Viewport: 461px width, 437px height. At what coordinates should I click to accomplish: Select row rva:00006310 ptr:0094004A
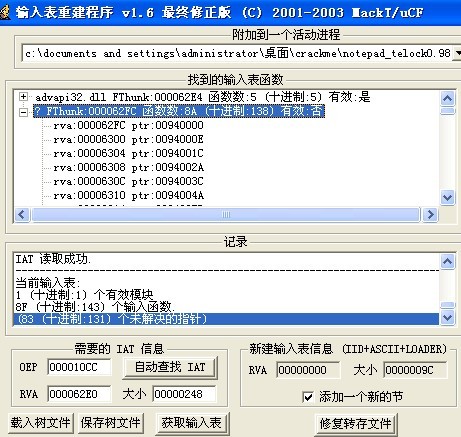pyautogui.click(x=128, y=195)
